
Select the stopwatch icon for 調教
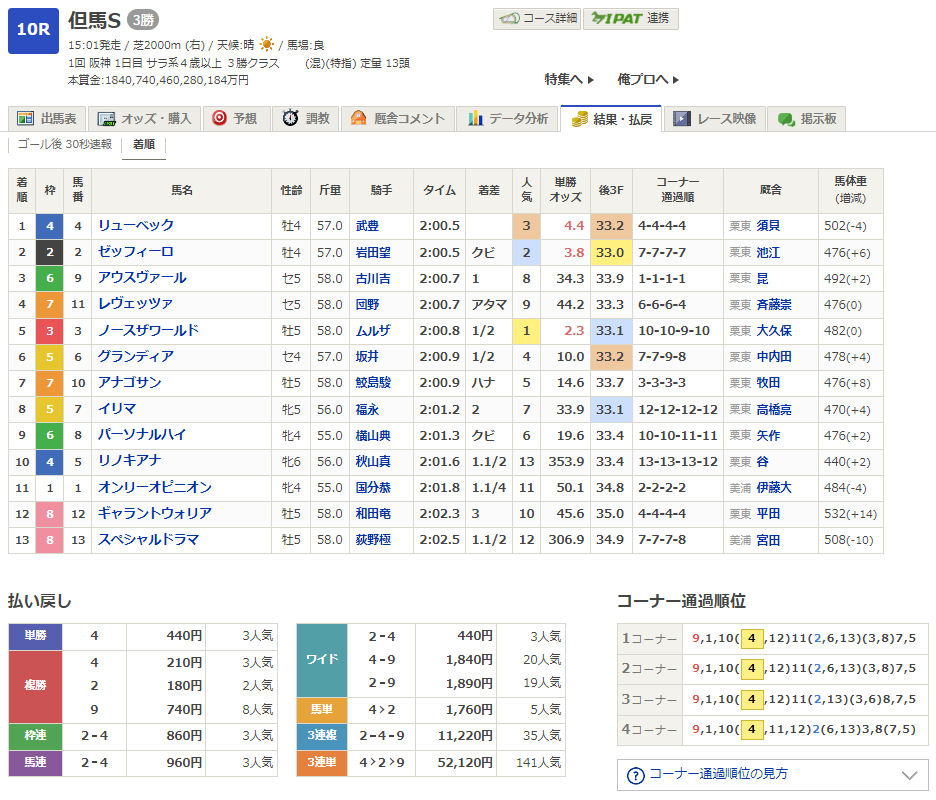(x=290, y=119)
